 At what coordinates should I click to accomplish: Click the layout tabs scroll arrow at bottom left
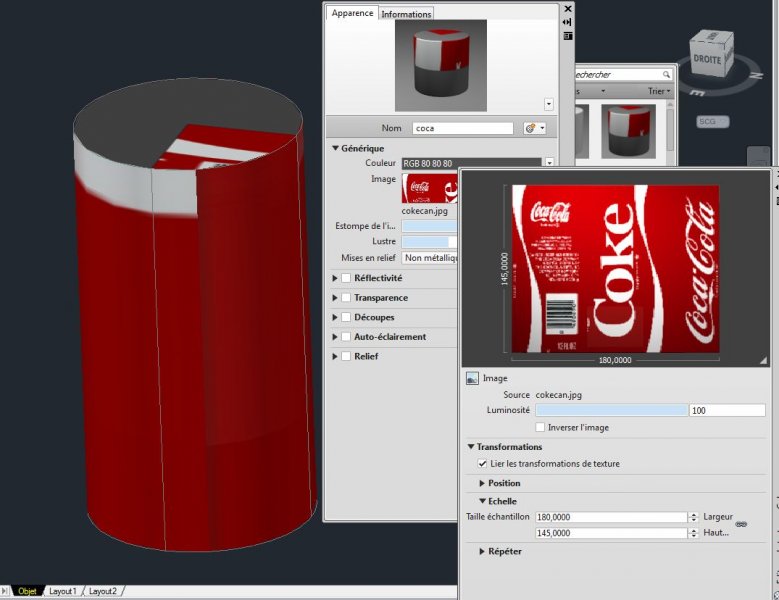click(x=5, y=591)
